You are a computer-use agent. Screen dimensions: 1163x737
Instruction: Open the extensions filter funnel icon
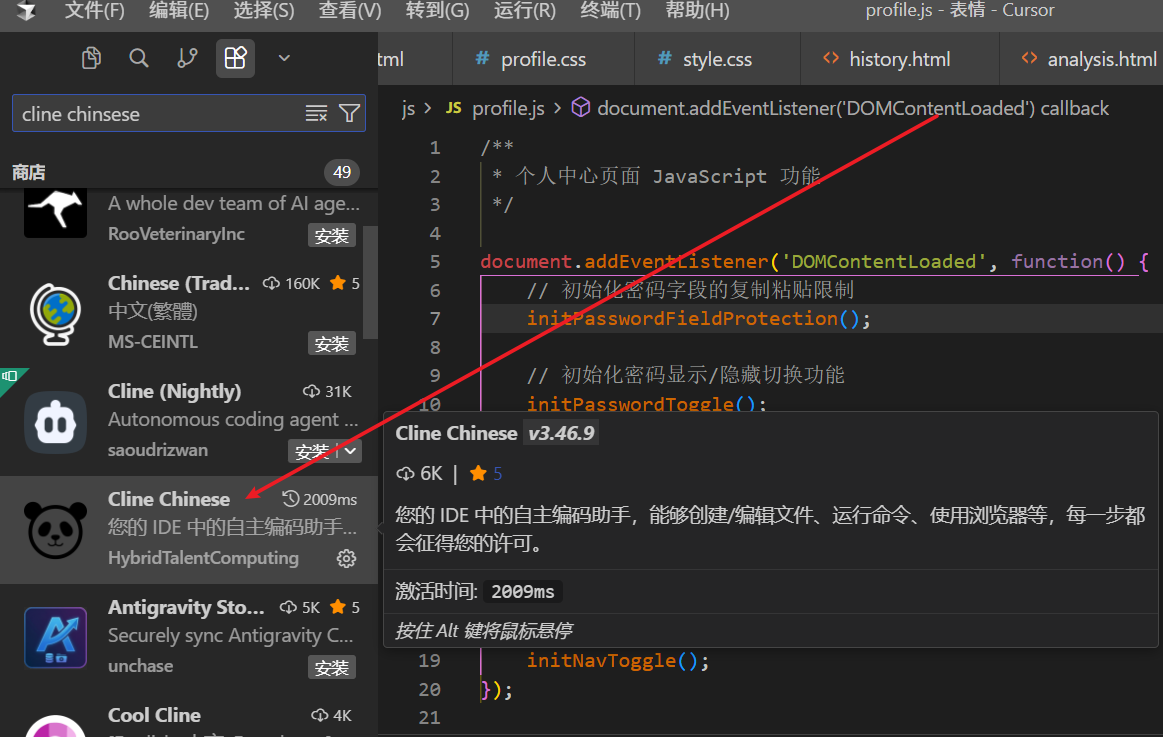pos(349,113)
